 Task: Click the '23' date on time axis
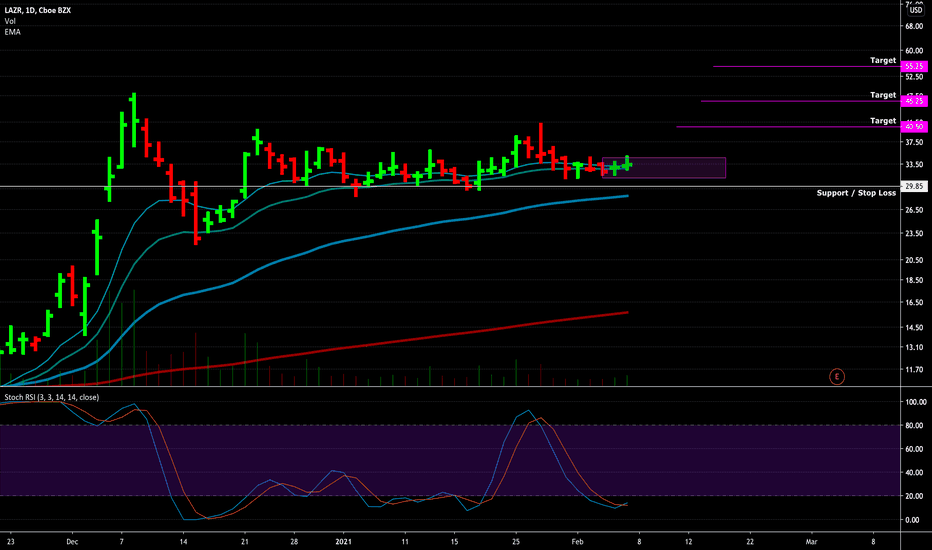11,542
